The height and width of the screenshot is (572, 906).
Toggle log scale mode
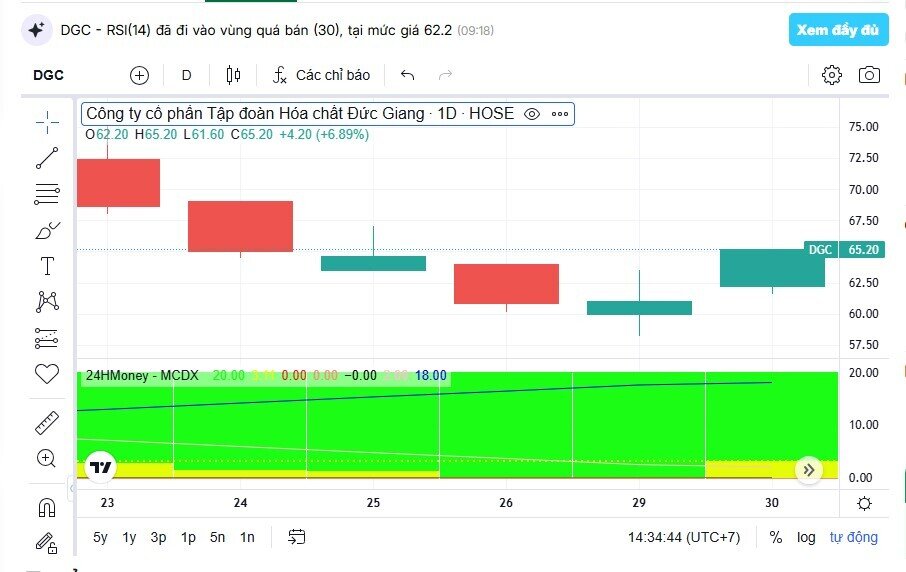(x=806, y=537)
